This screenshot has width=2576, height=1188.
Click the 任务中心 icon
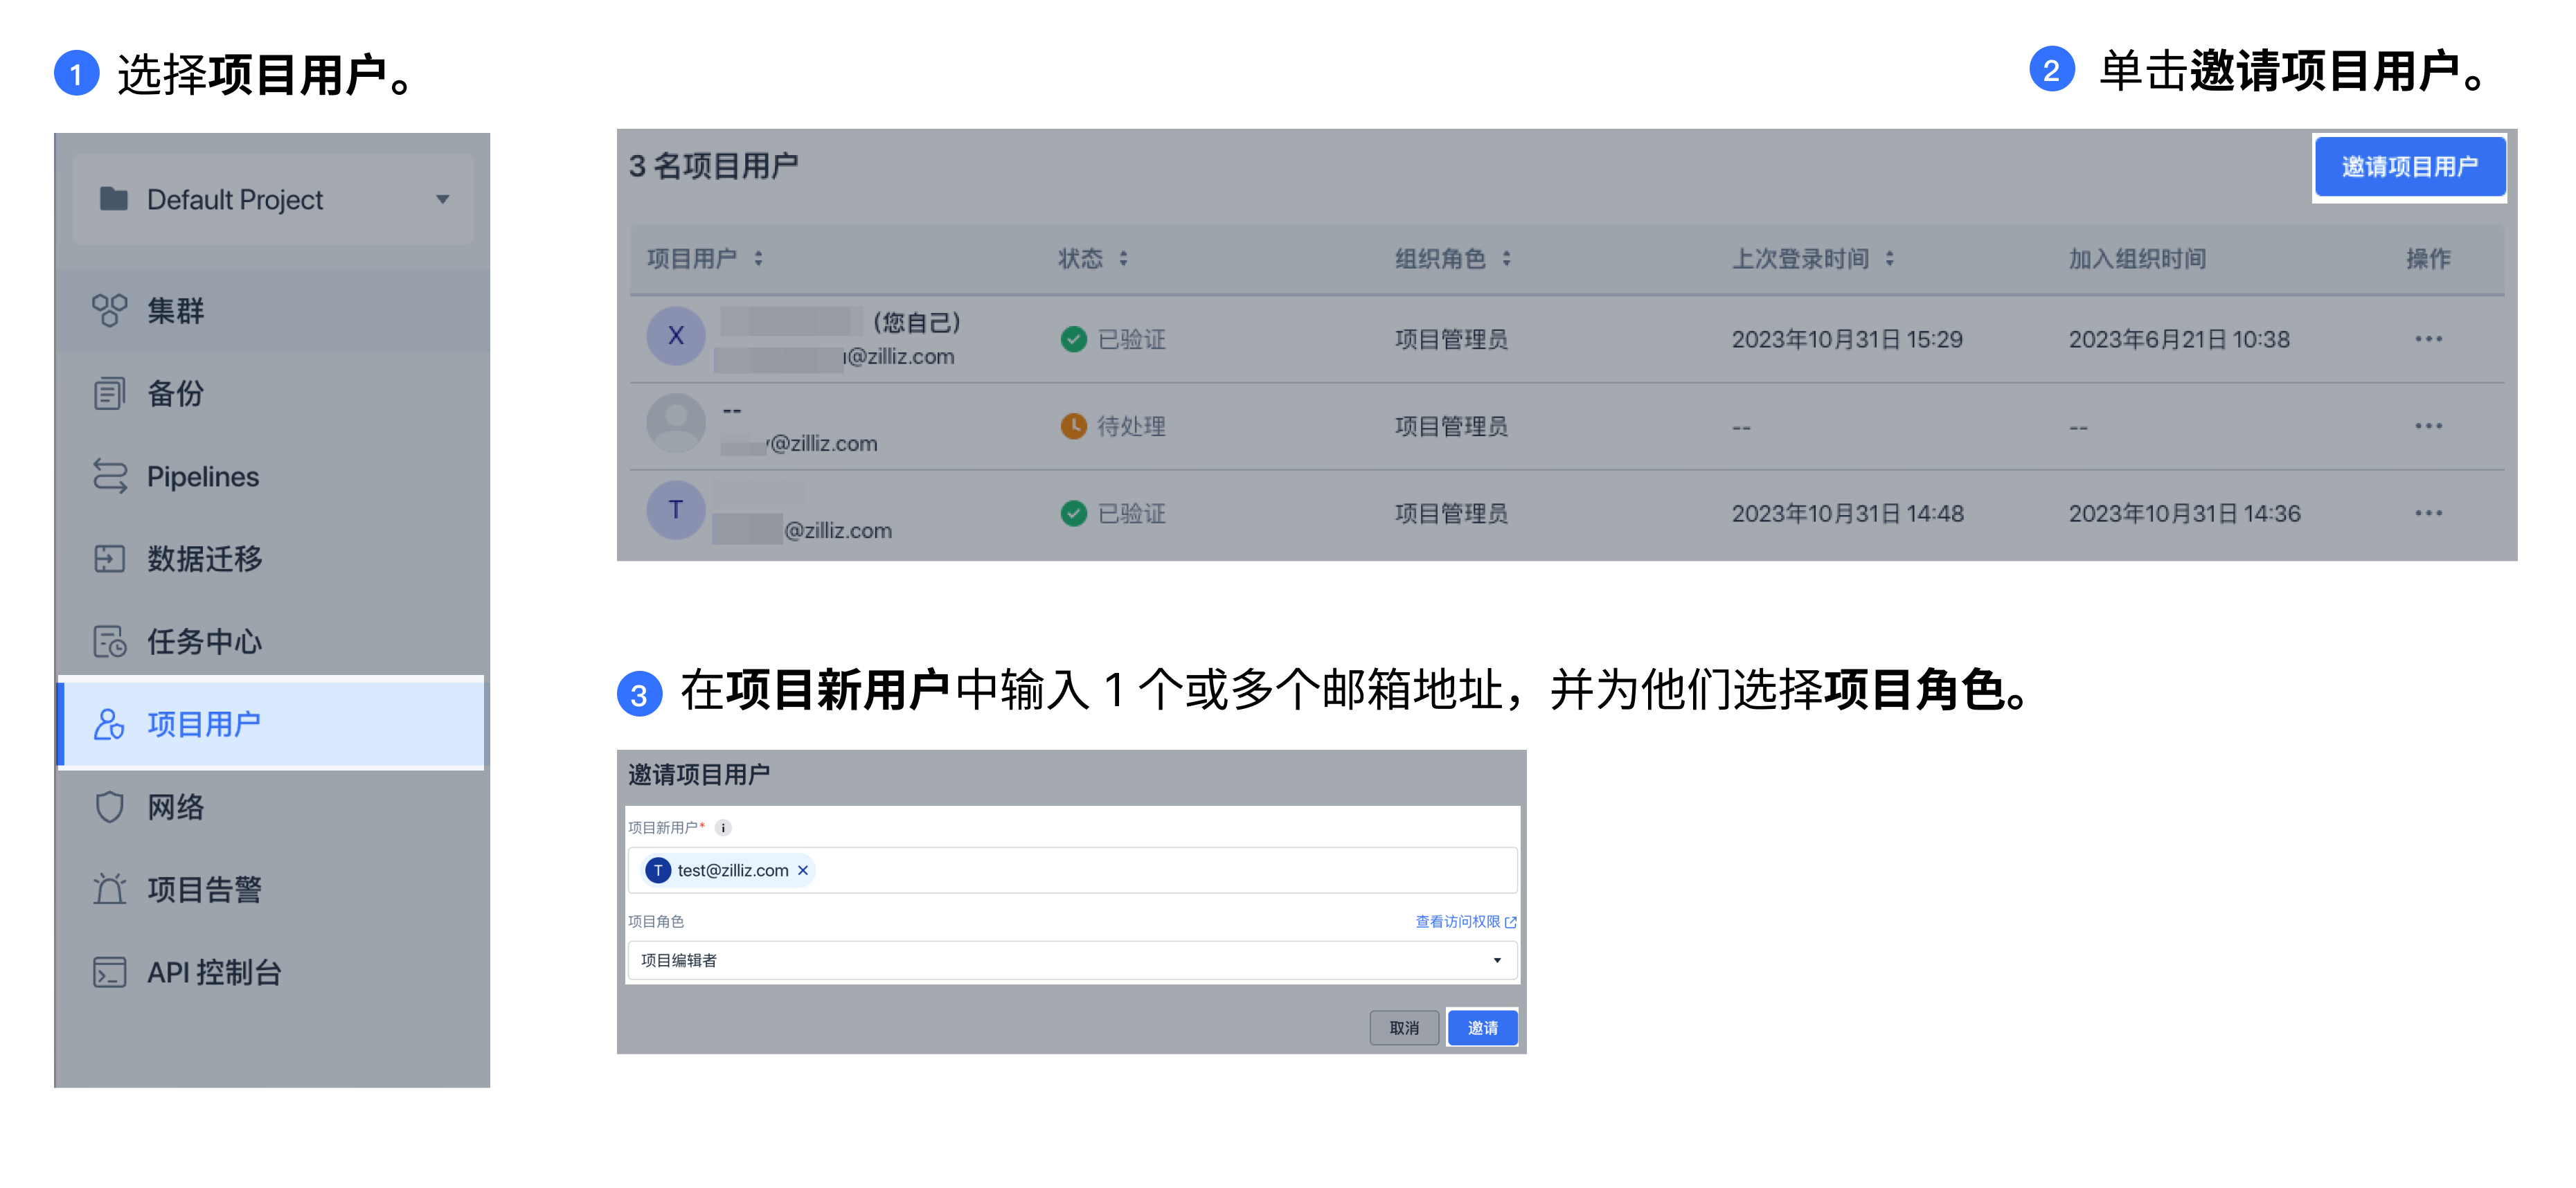pyautogui.click(x=109, y=642)
